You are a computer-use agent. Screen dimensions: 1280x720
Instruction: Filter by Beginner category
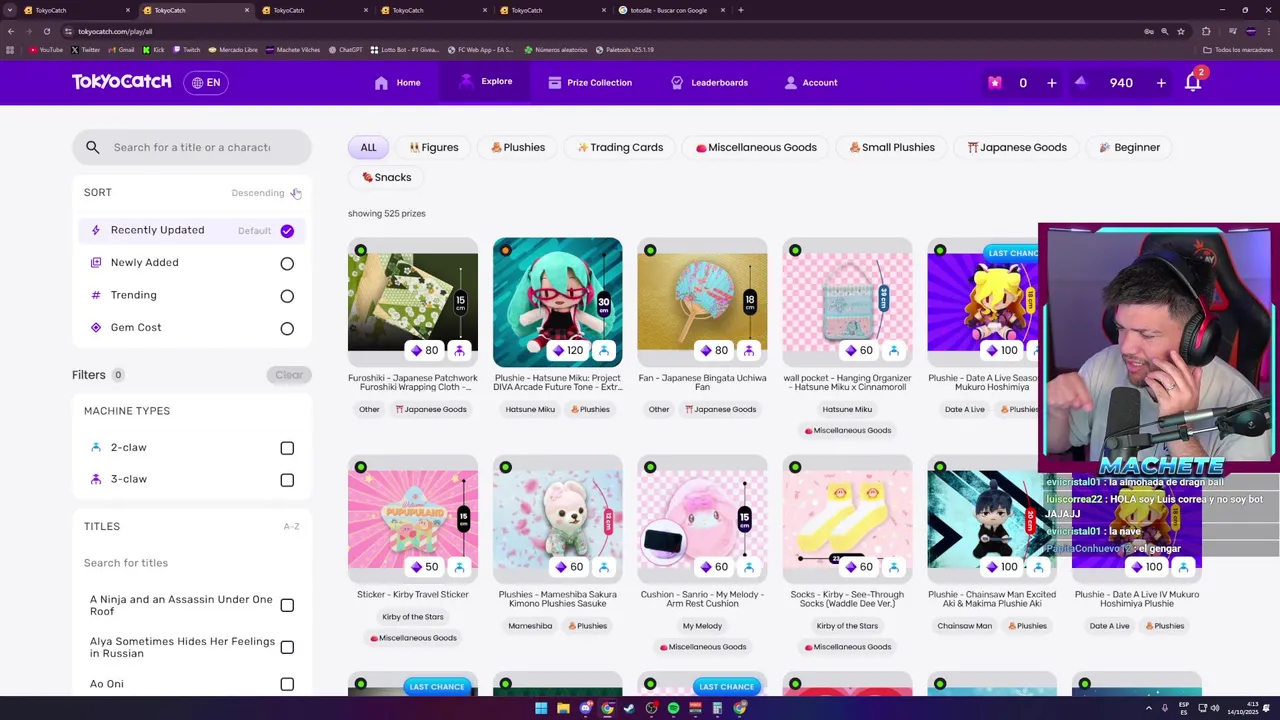1129,147
